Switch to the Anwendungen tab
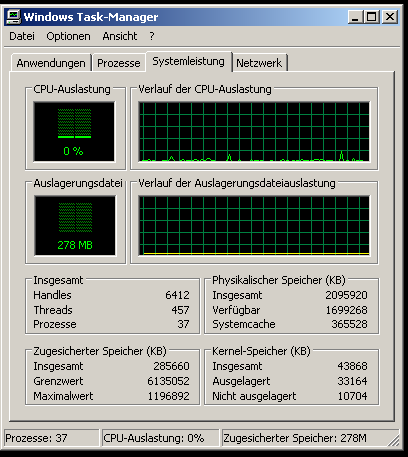This screenshot has height=457, width=408. coord(51,63)
